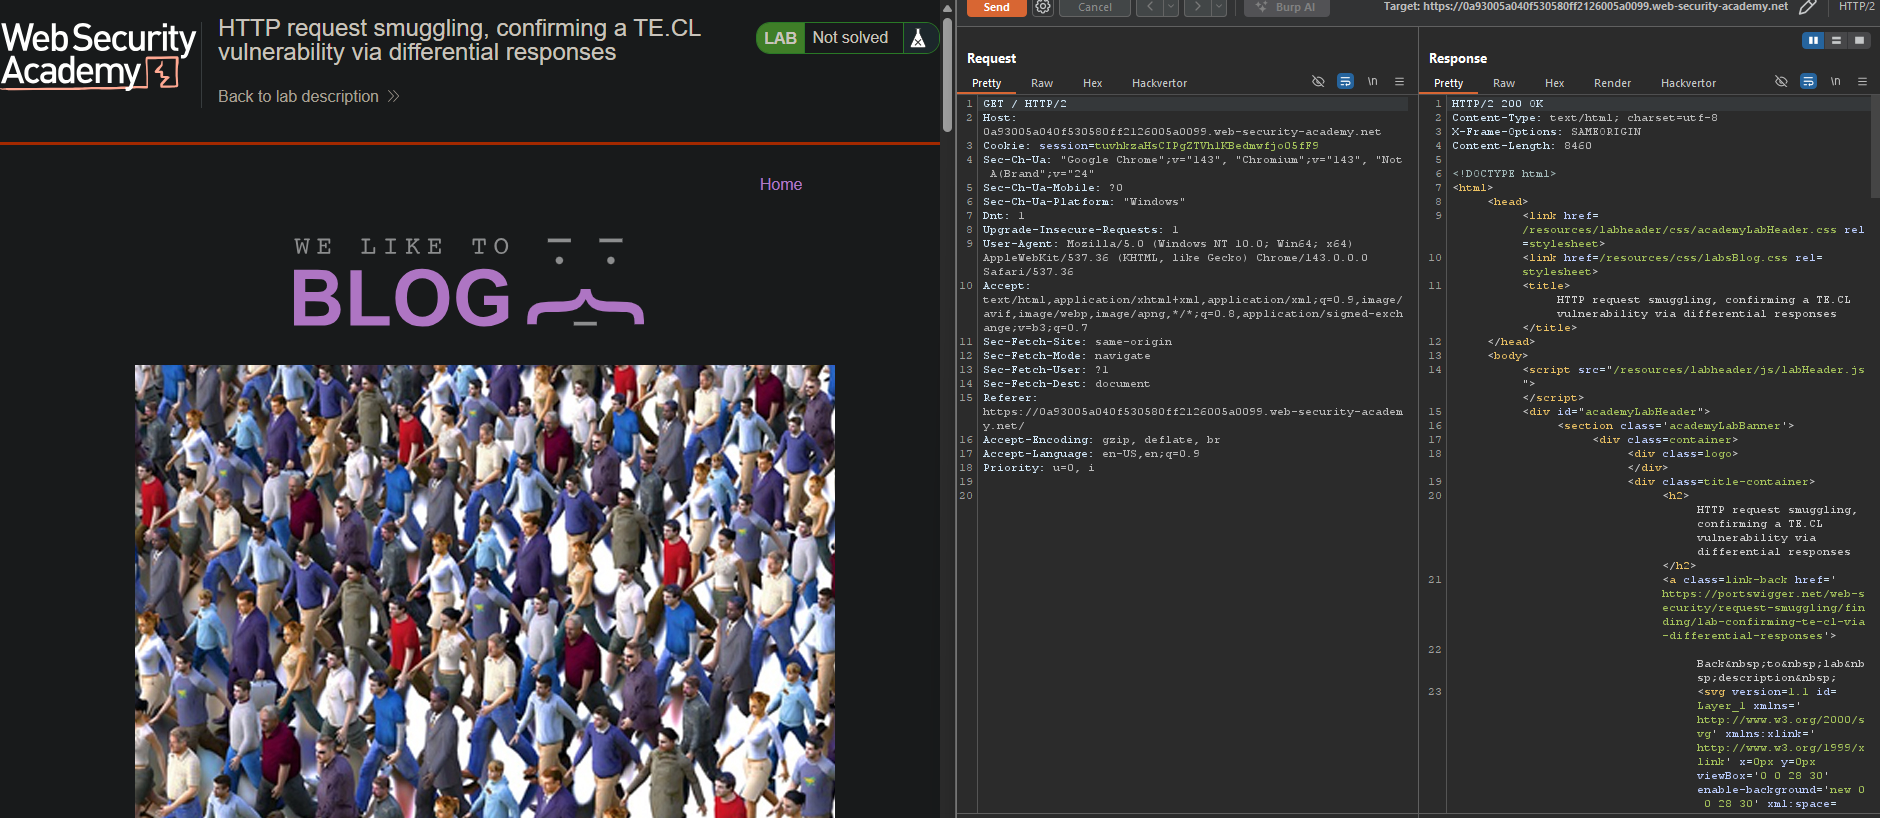Click the Content-Length: 8460 response header
The width and height of the screenshot is (1880, 818).
1521,146
